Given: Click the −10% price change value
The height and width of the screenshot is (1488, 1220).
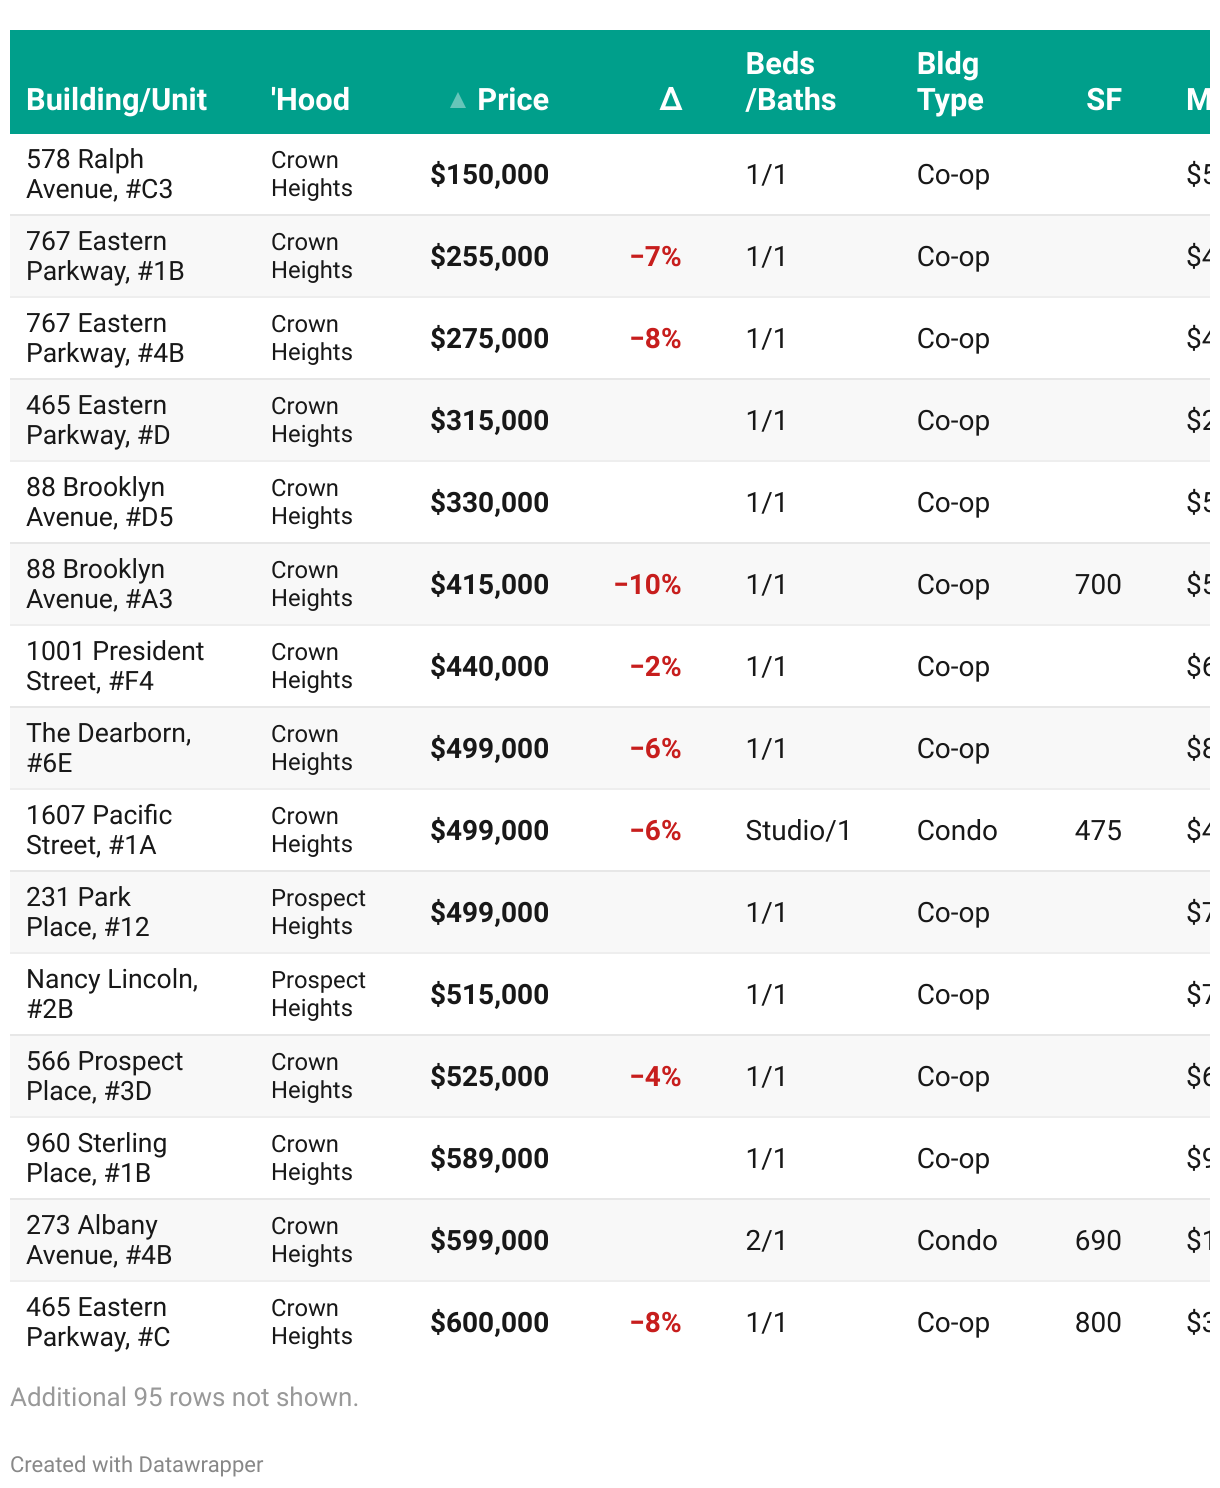Looking at the screenshot, I should (x=647, y=585).
